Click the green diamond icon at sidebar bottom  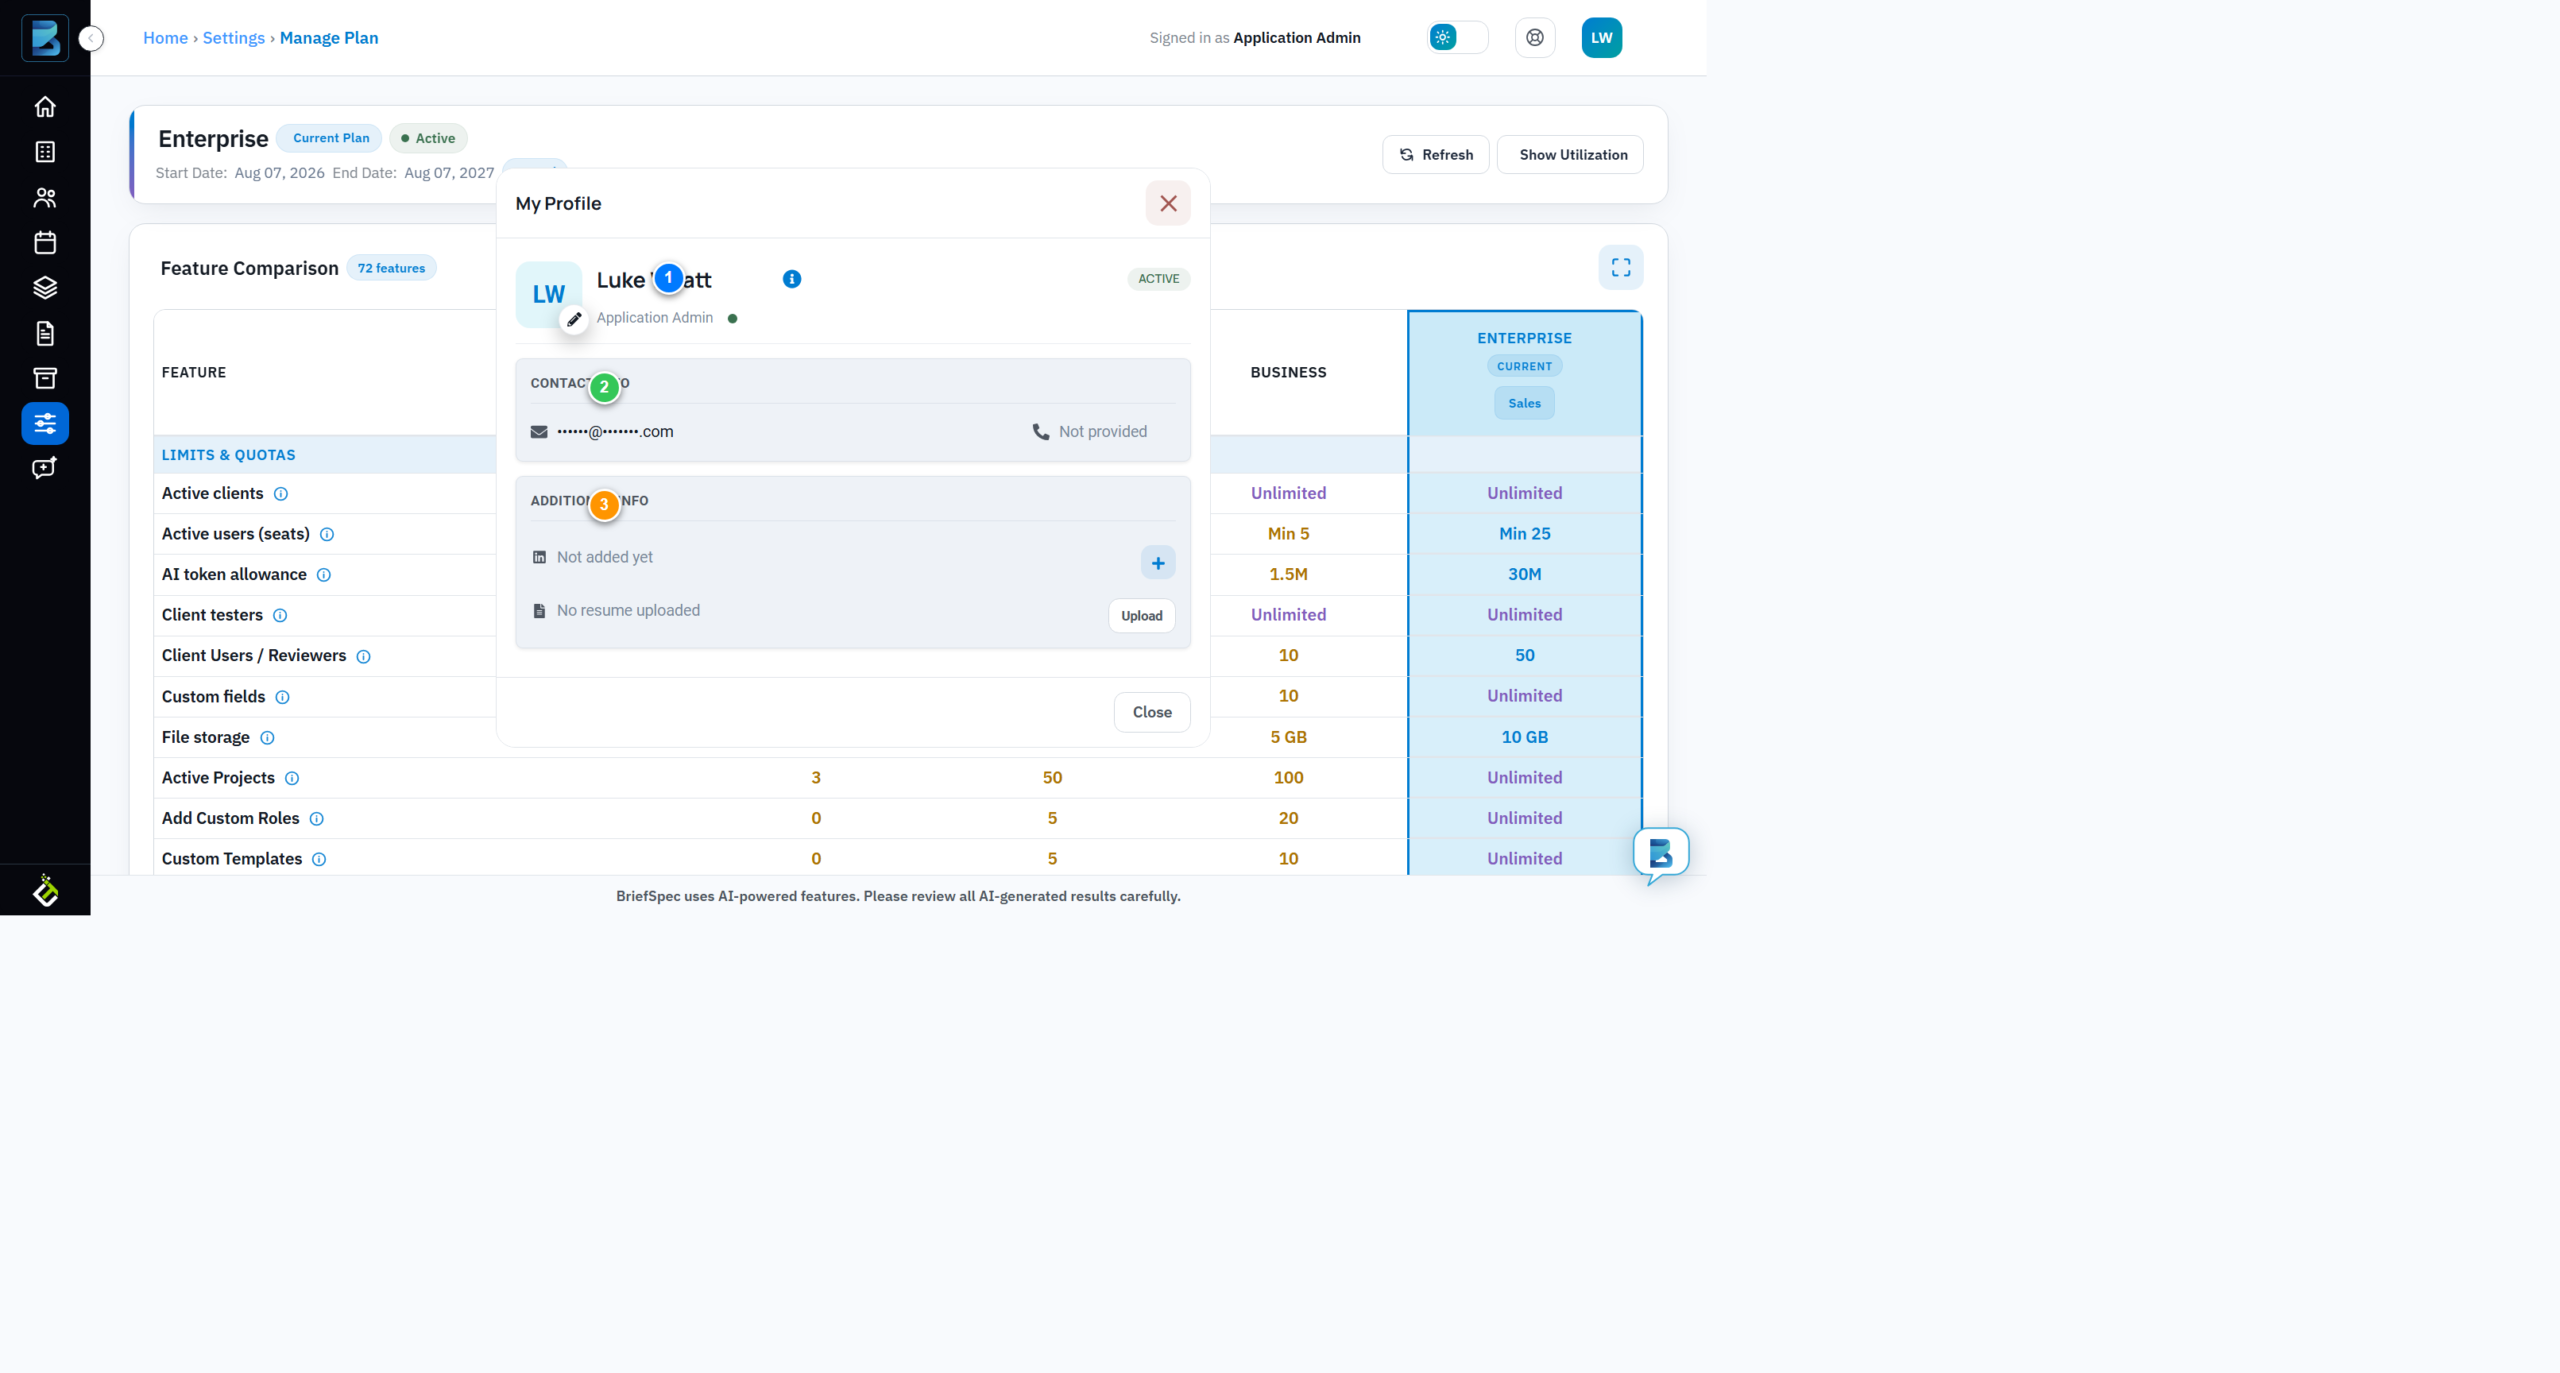(x=45, y=890)
